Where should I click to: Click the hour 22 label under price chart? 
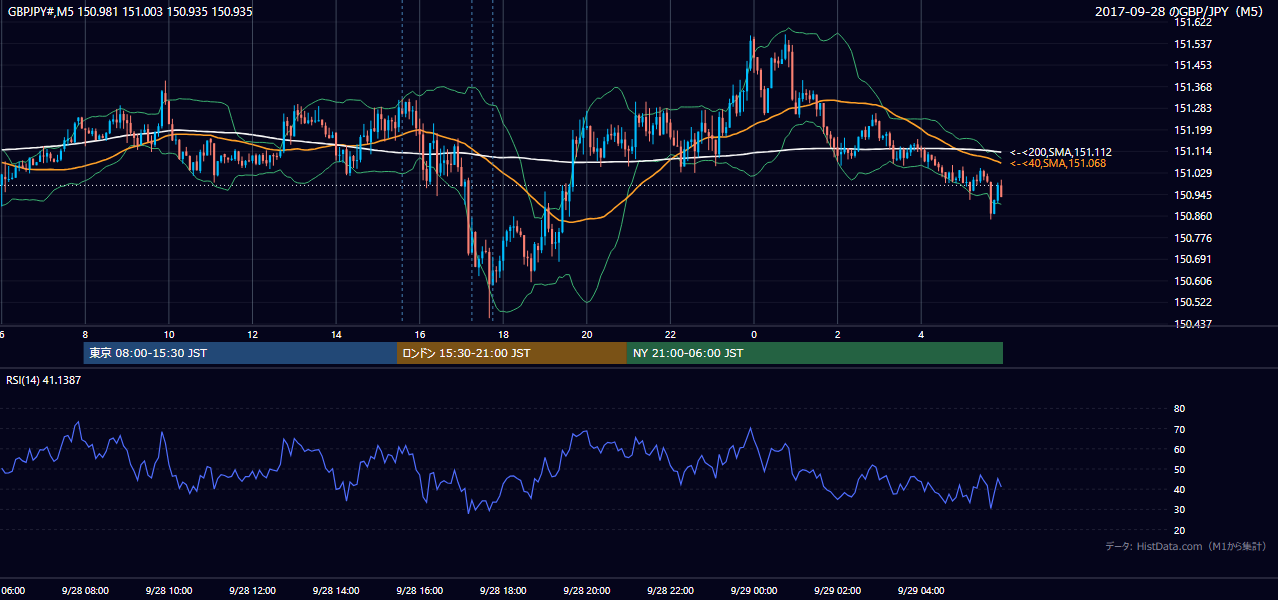point(671,334)
